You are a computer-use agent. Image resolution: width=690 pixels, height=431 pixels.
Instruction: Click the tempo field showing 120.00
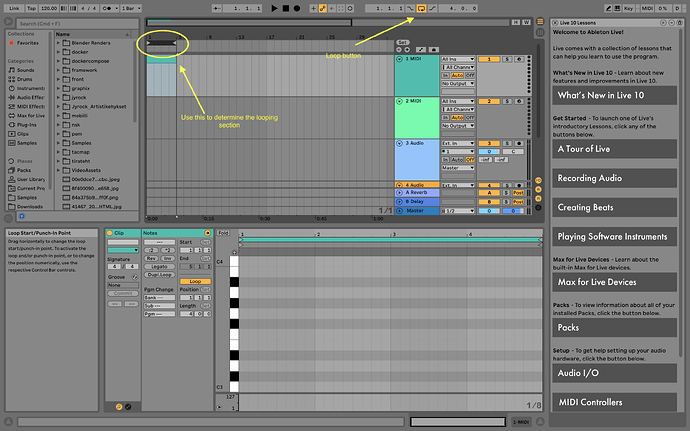[49, 8]
